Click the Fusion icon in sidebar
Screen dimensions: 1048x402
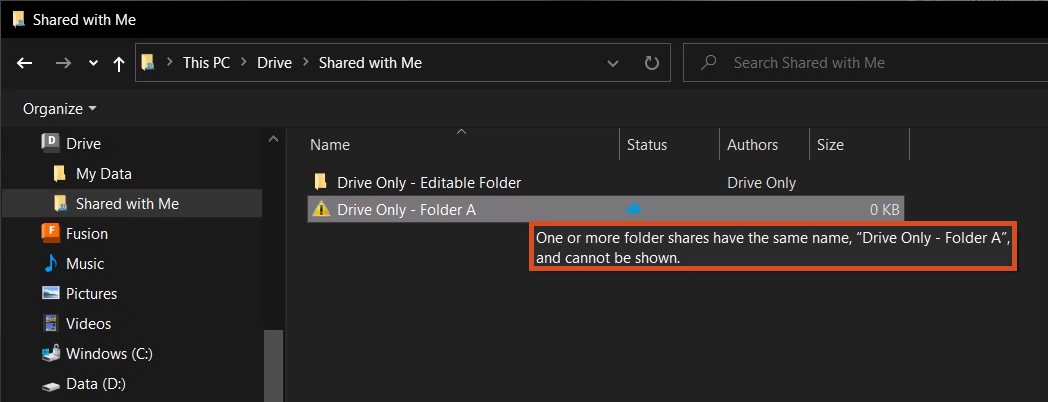tap(50, 233)
